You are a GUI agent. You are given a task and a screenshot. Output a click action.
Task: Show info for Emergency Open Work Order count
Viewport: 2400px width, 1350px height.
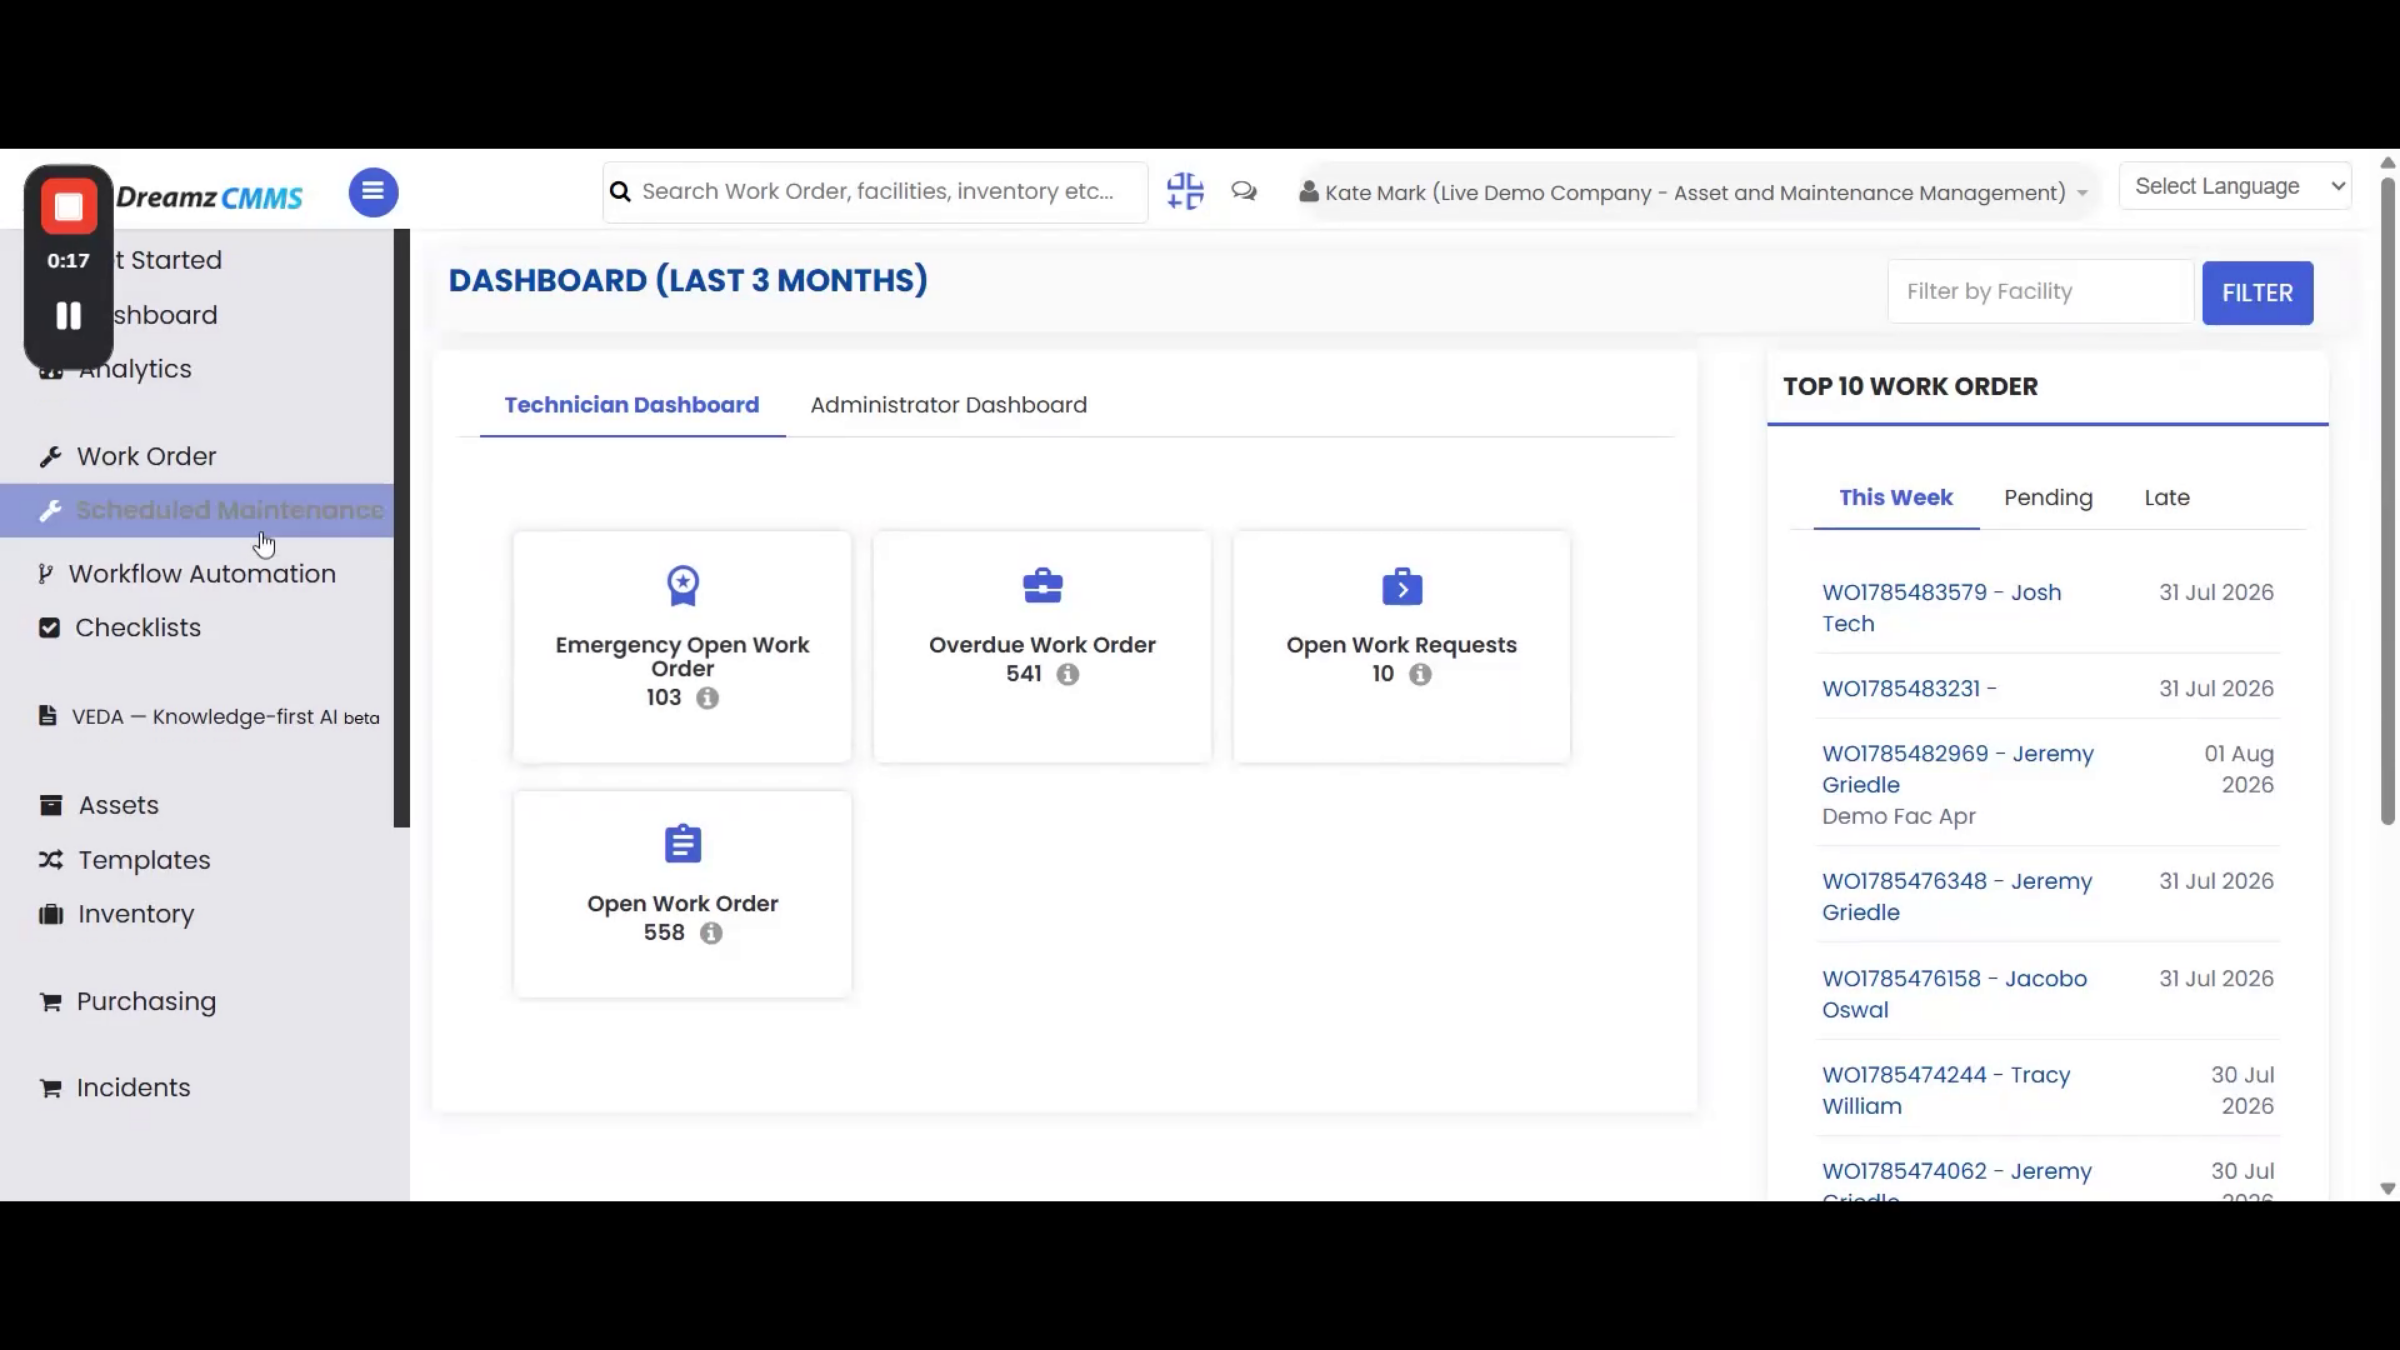click(708, 698)
